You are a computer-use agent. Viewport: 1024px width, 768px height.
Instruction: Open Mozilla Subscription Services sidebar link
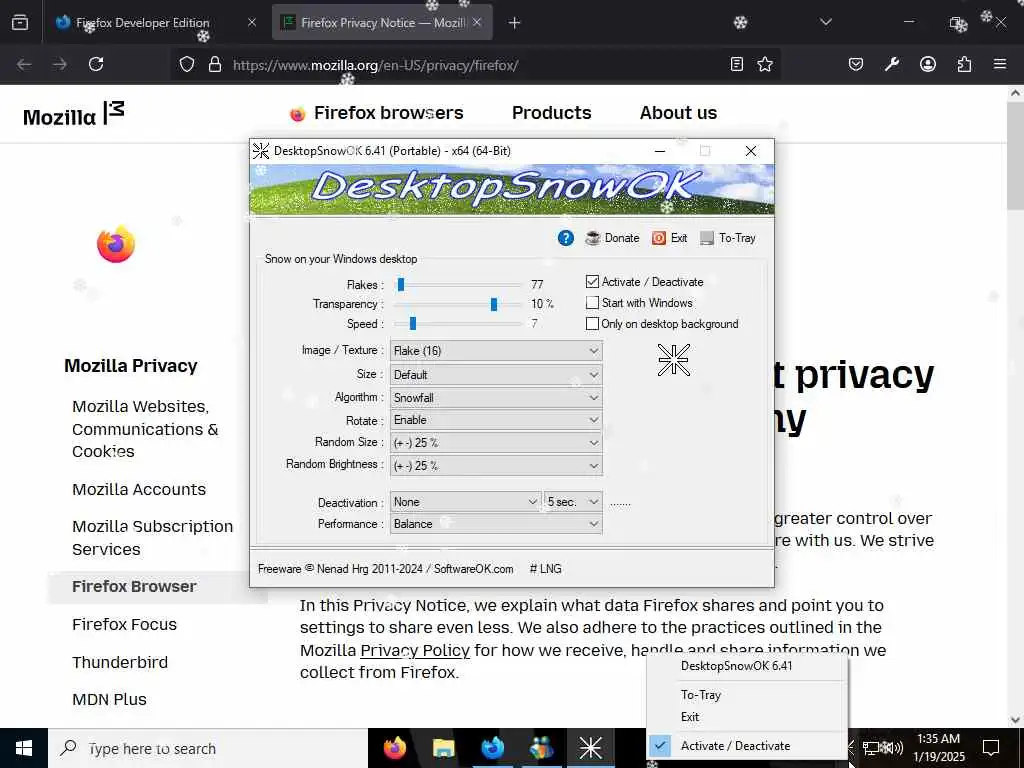click(x=152, y=537)
